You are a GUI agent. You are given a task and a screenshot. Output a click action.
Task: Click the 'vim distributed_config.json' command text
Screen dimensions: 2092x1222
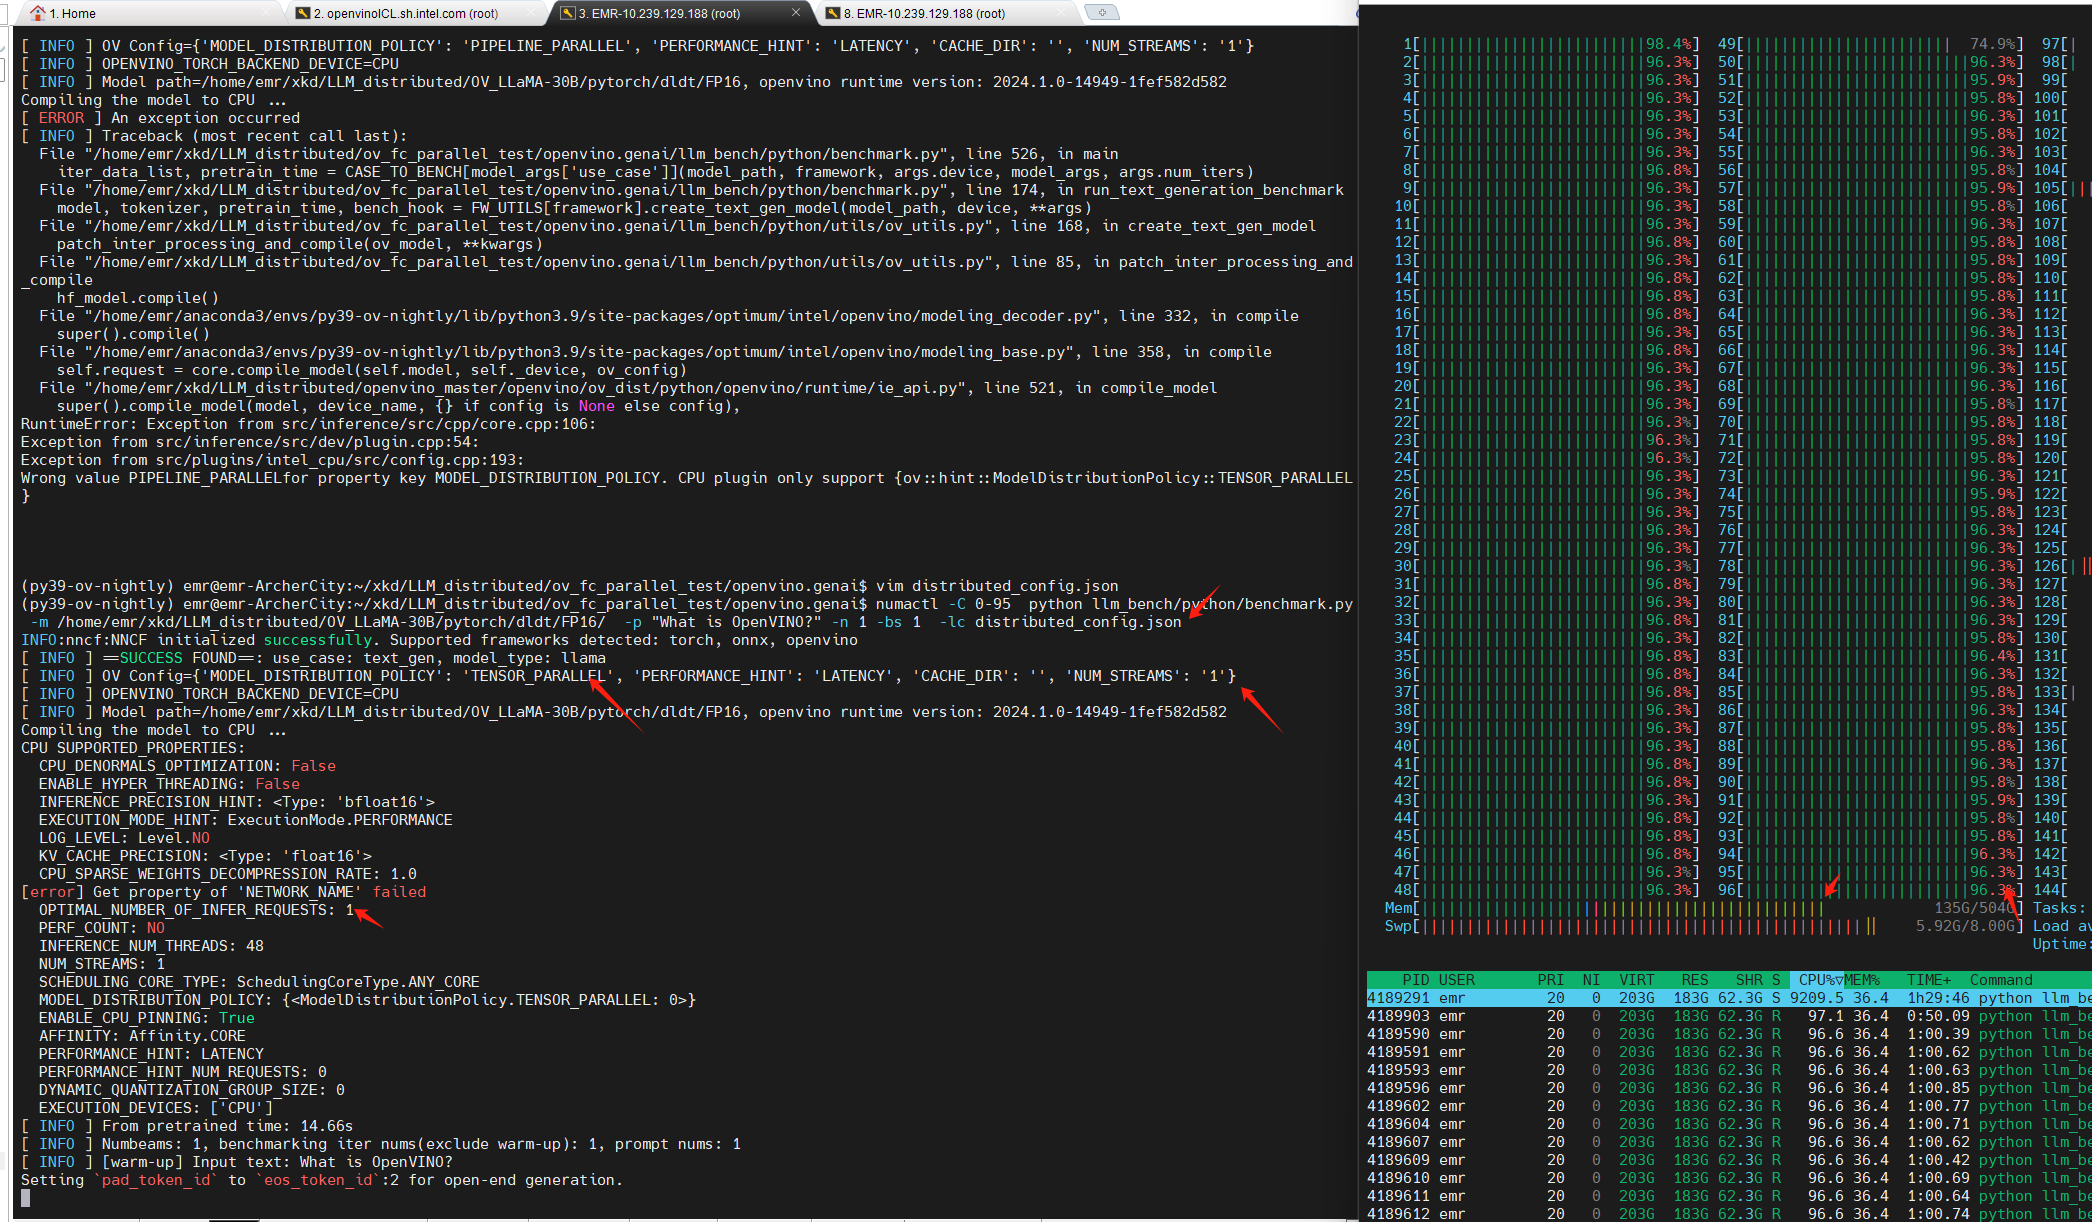[997, 586]
